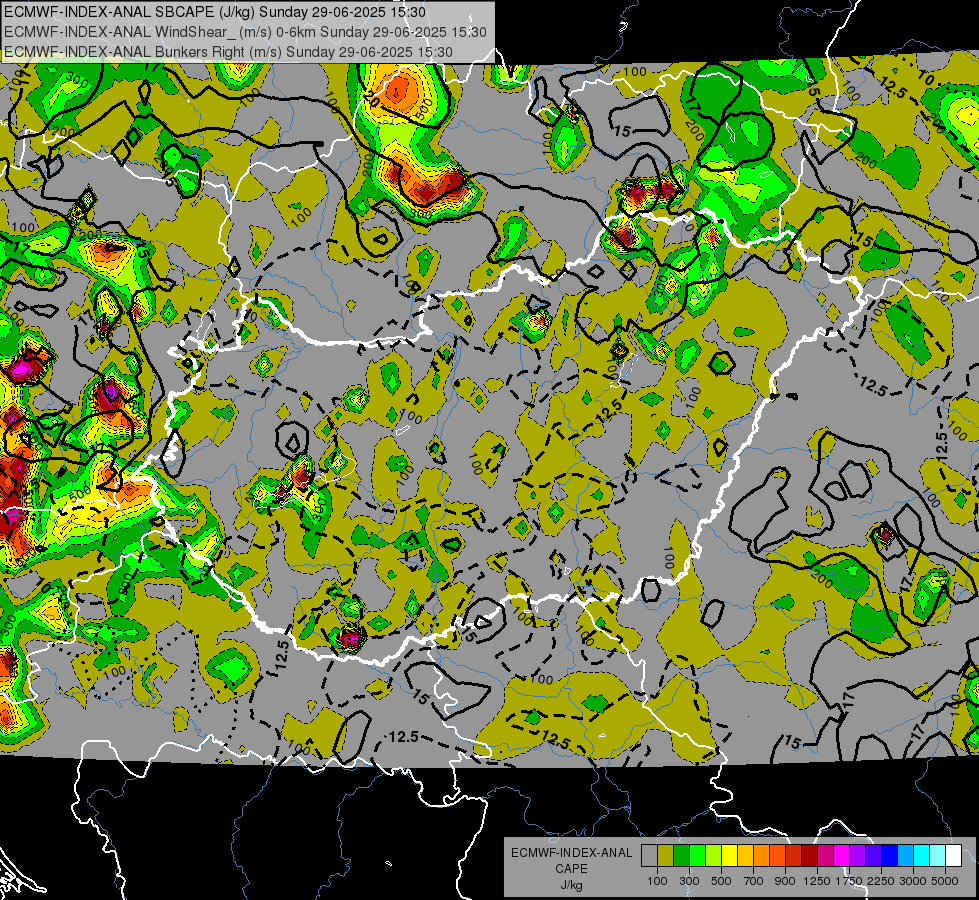Click the legend value 700

pyautogui.click(x=754, y=881)
